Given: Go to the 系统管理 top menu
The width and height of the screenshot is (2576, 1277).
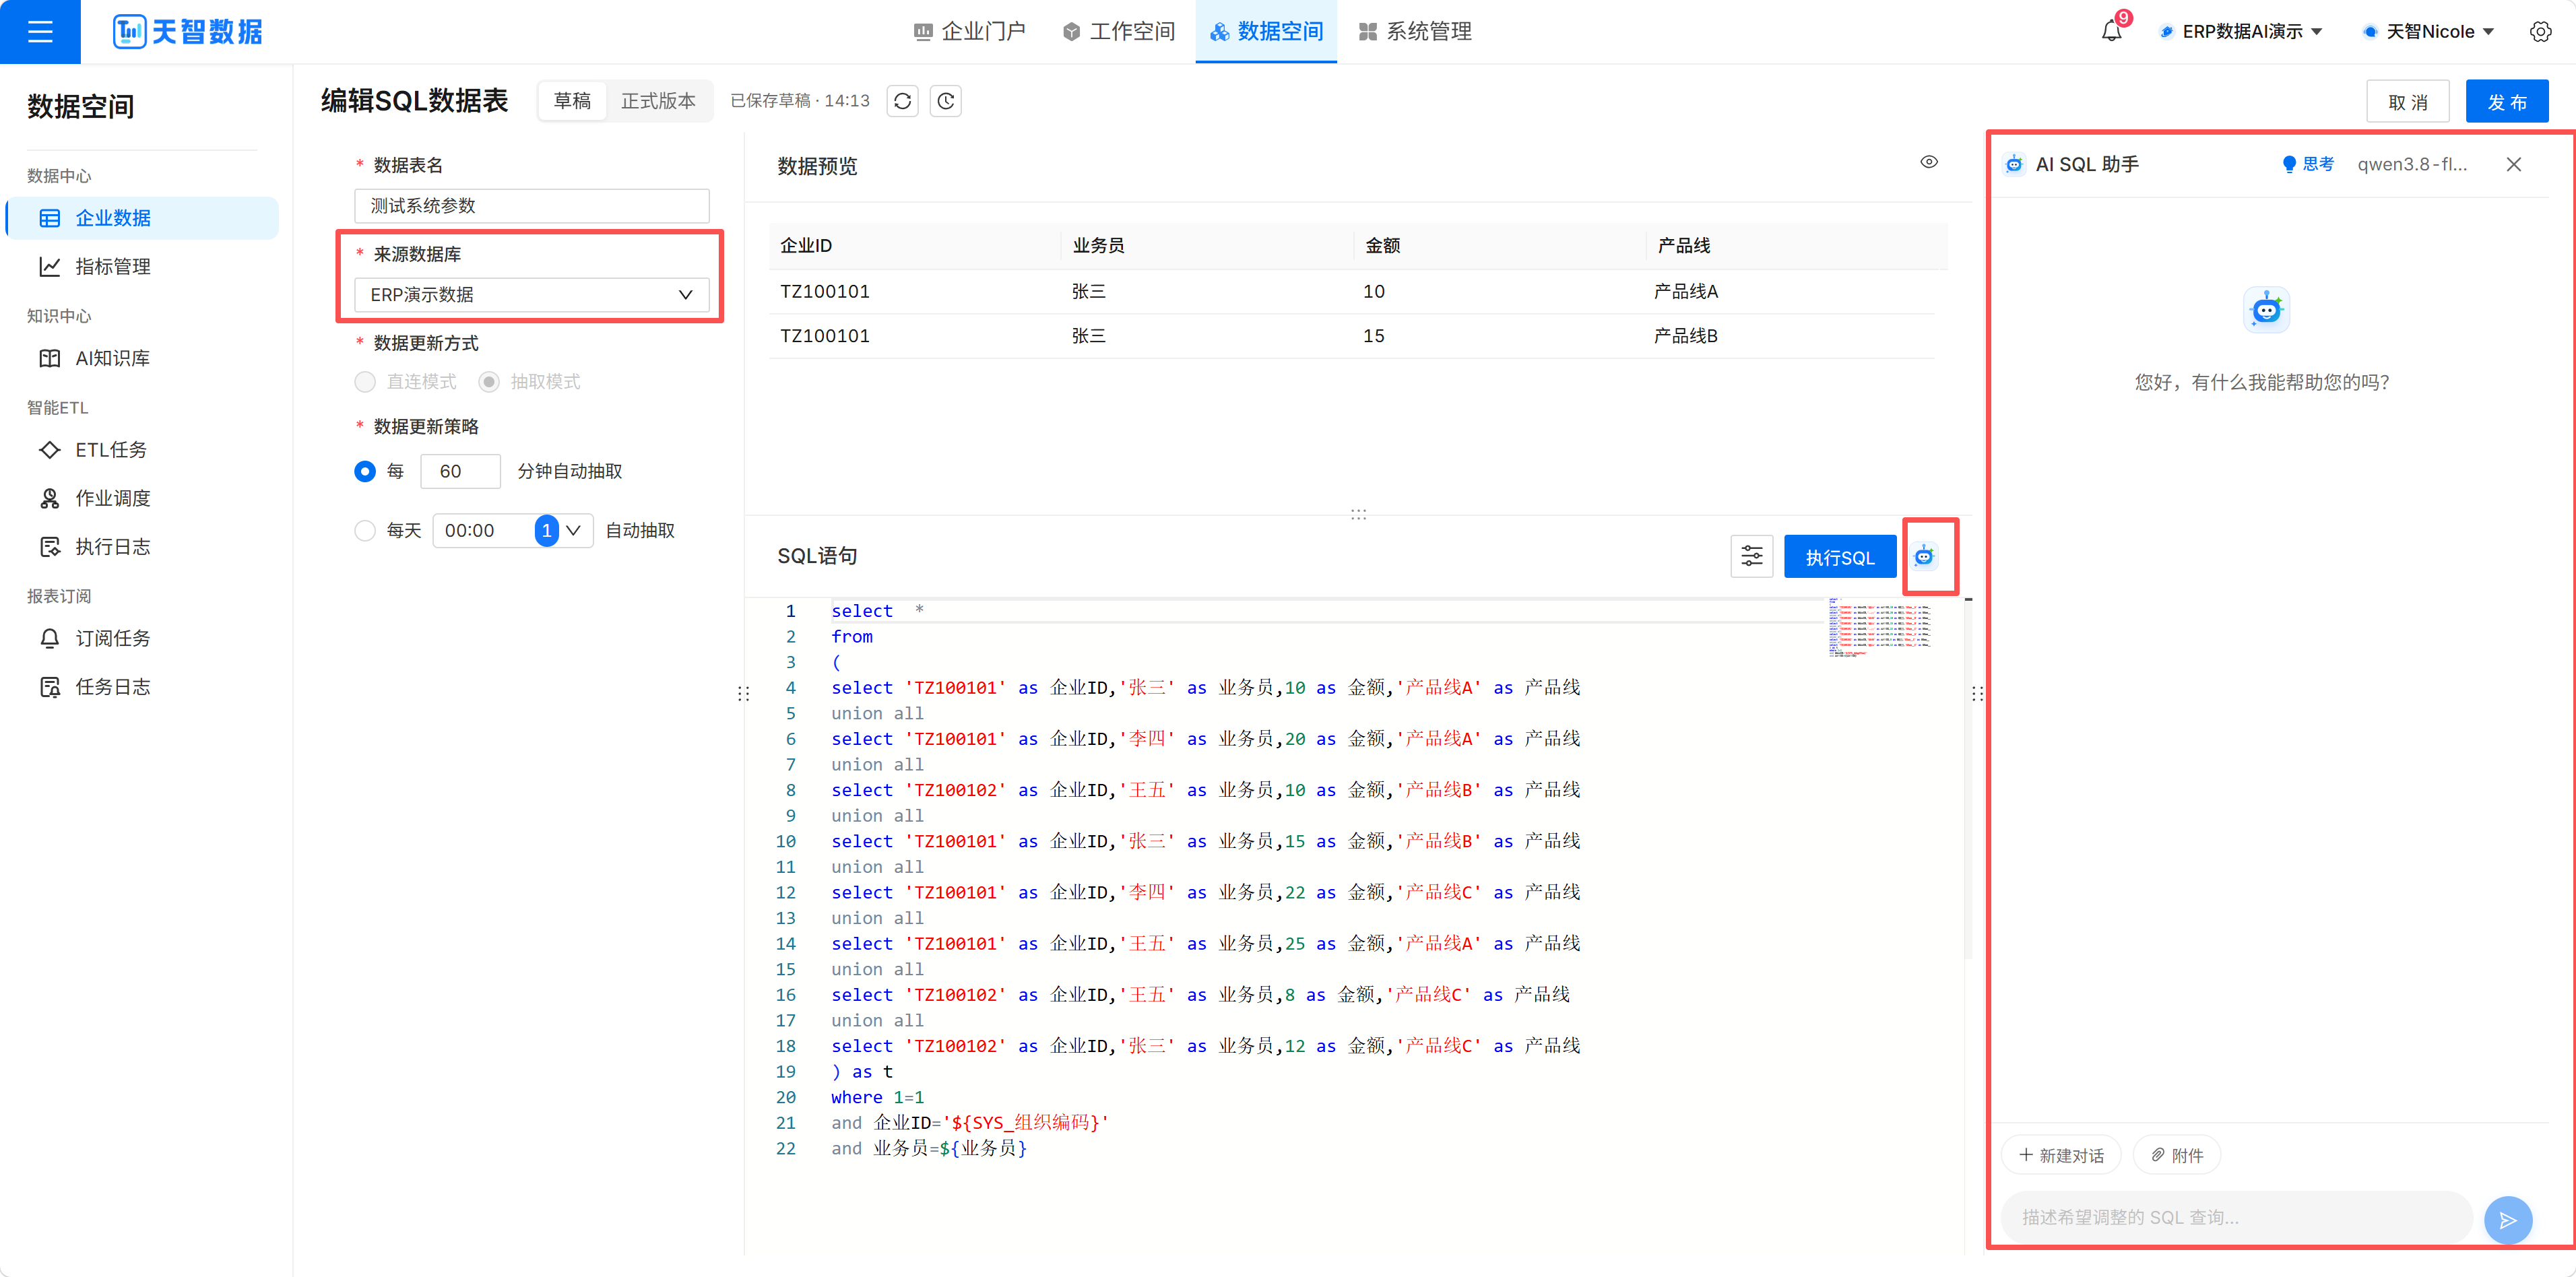Looking at the screenshot, I should (1414, 31).
